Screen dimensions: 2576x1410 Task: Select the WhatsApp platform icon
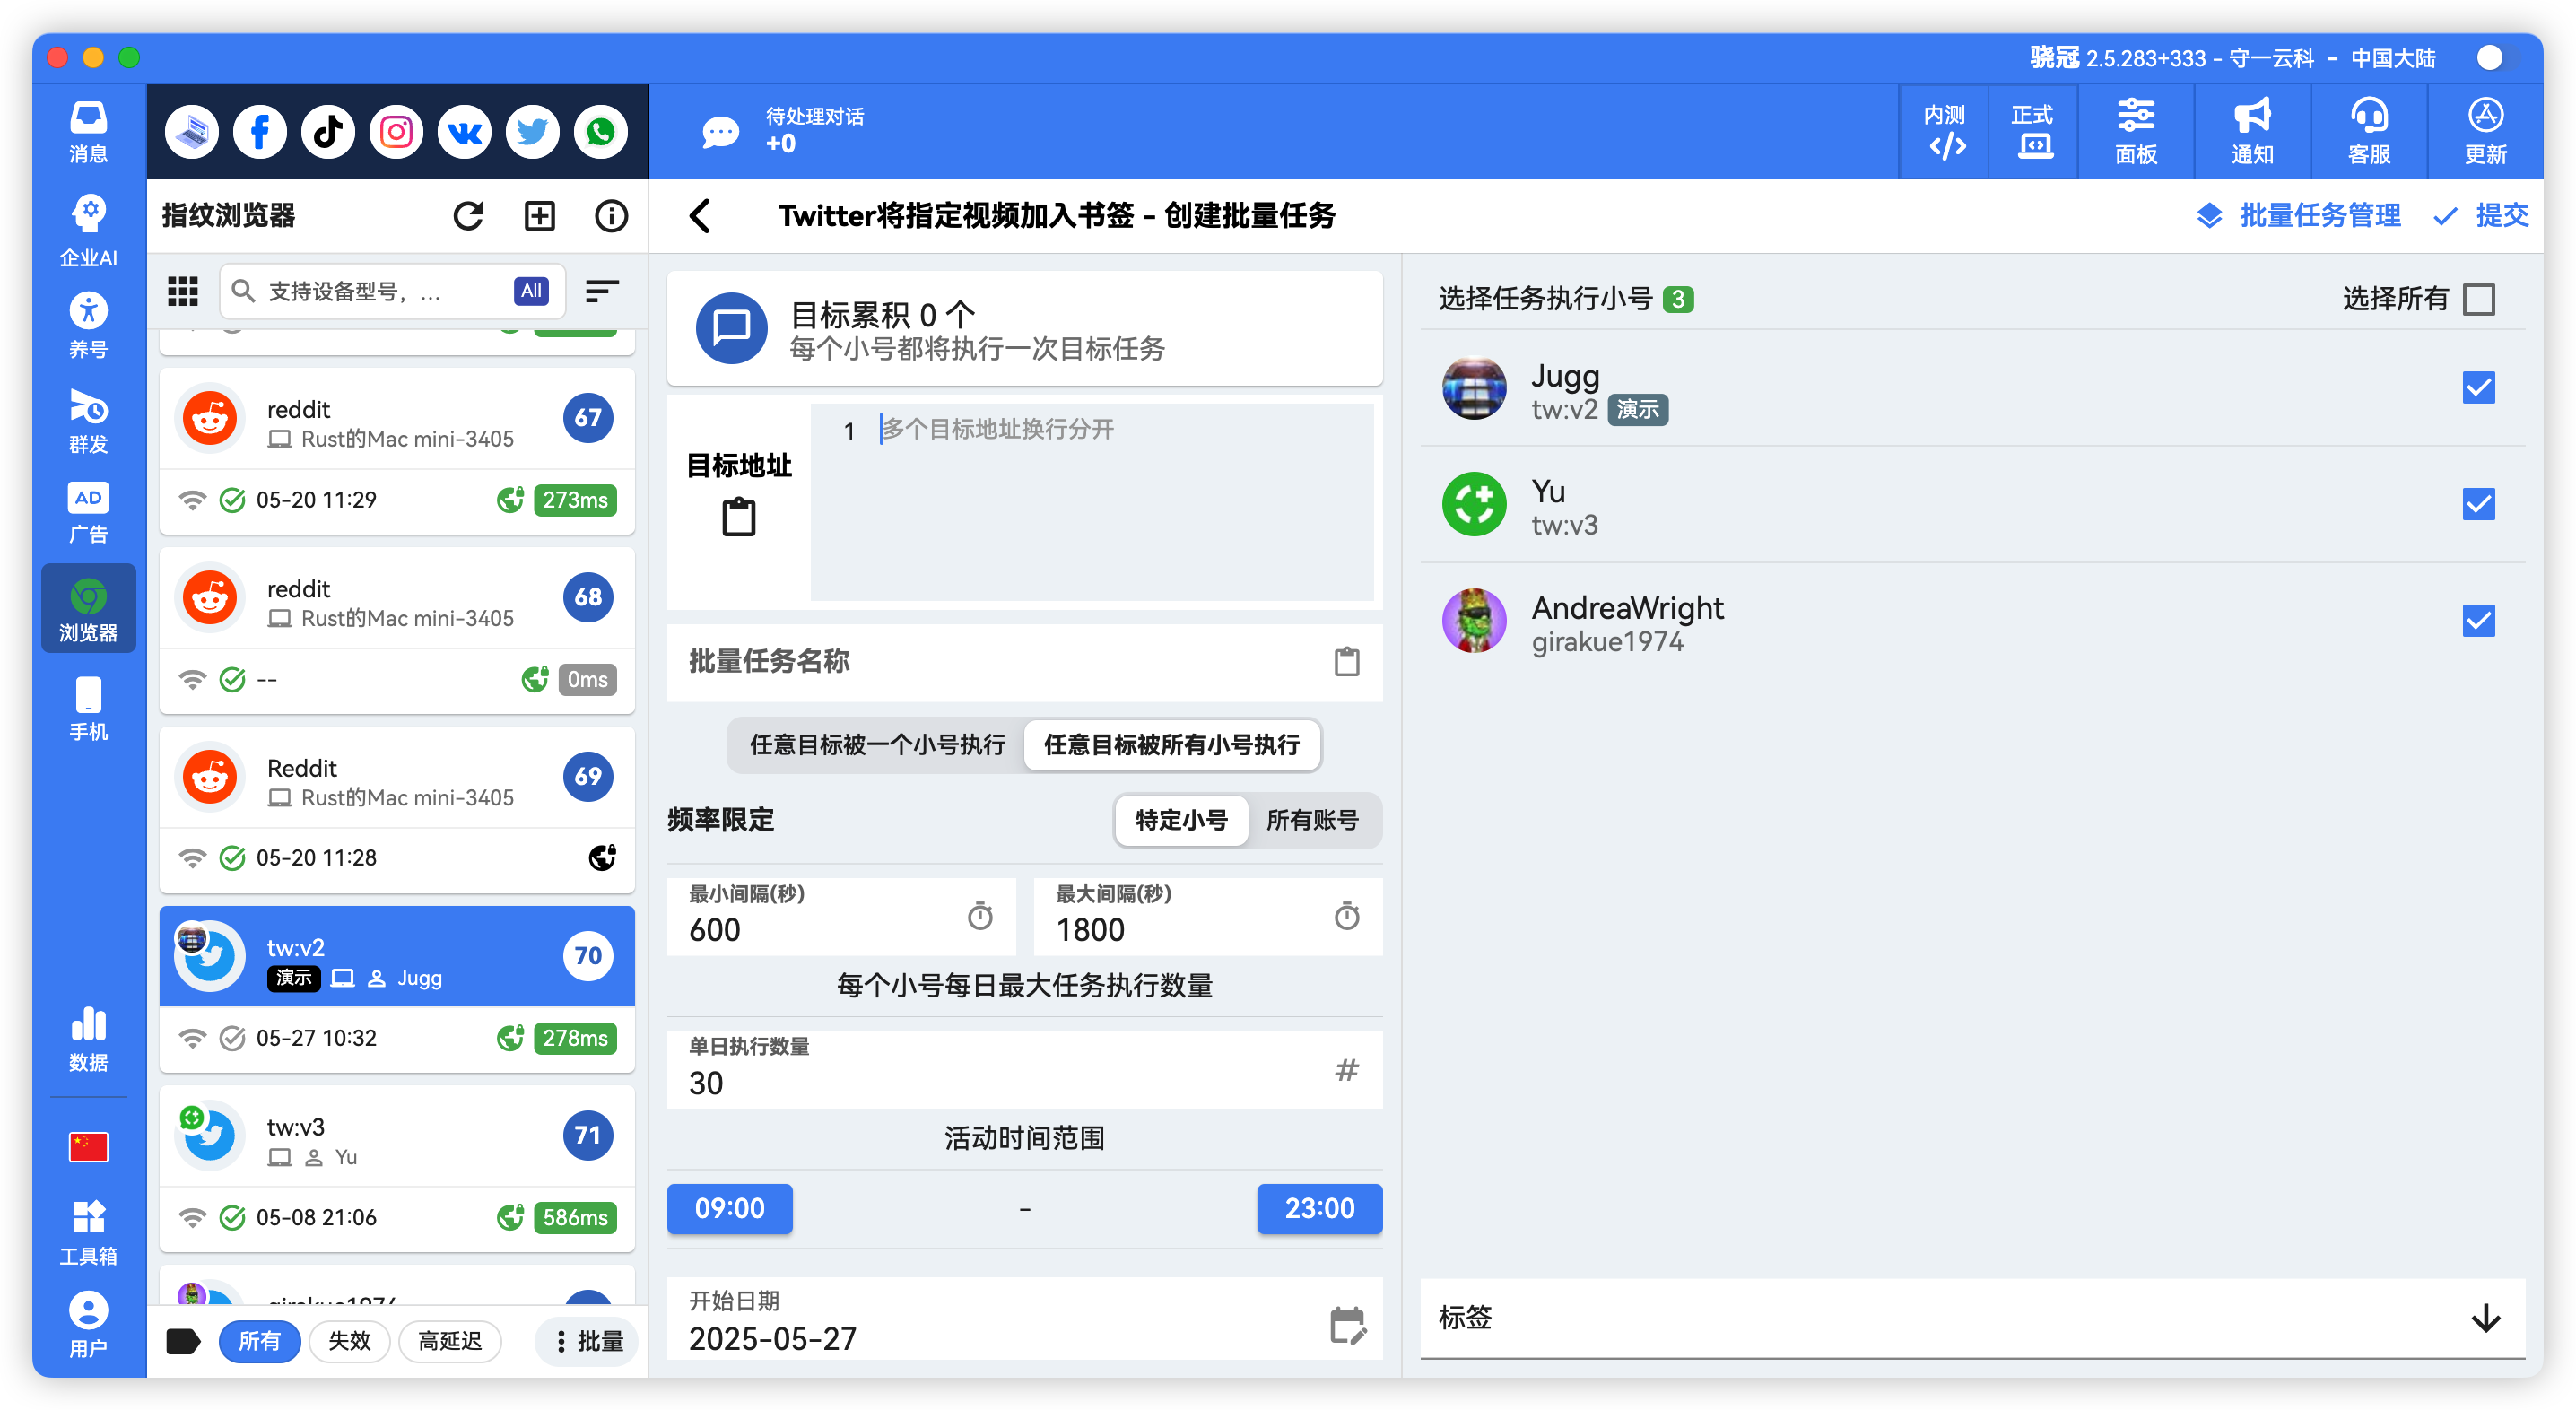tap(600, 132)
